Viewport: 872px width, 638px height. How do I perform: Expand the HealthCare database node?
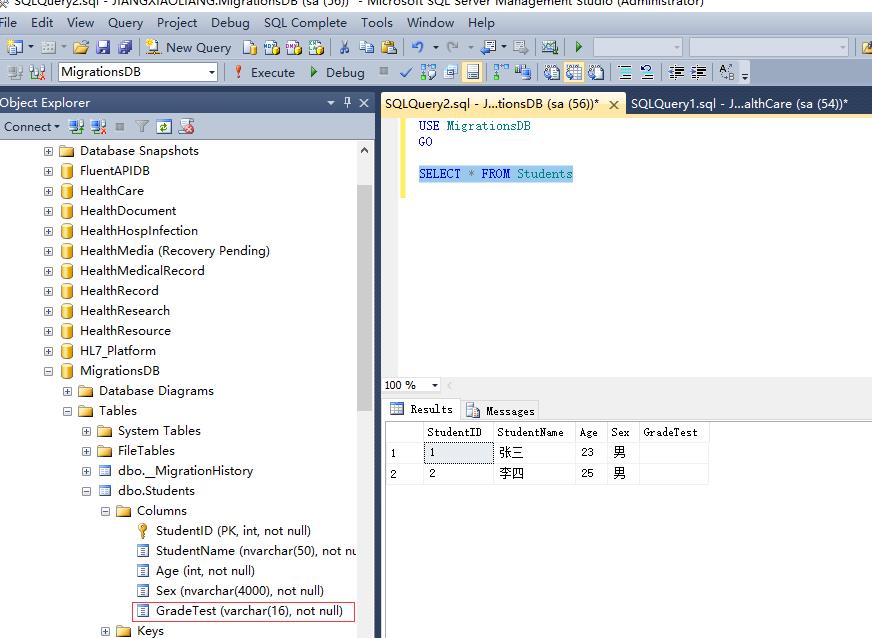[48, 191]
